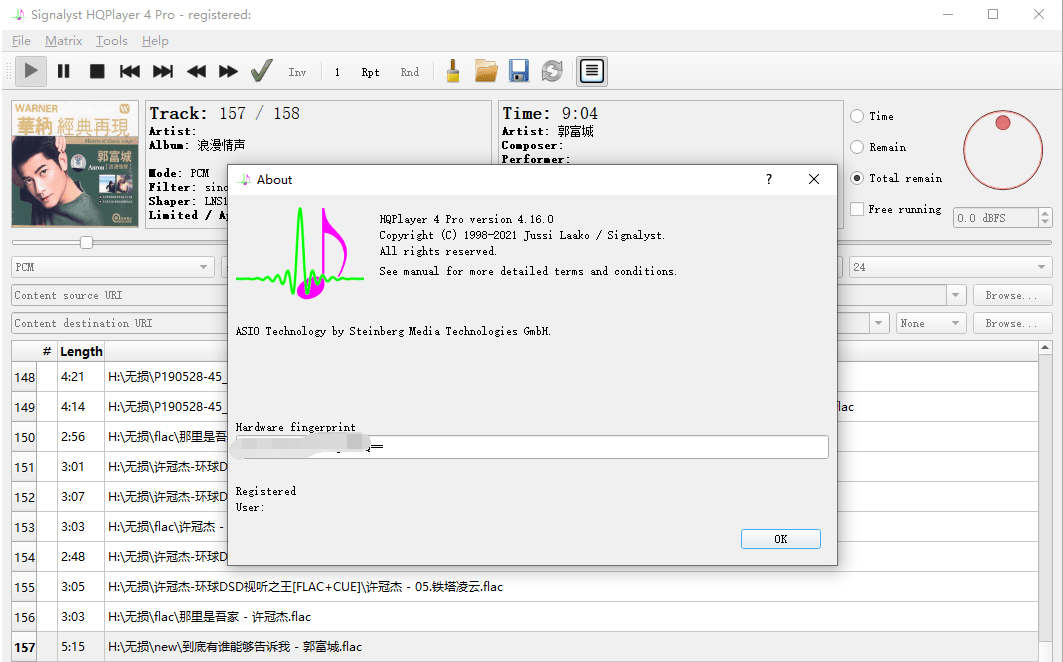Click the About dialog question mark help

768,179
